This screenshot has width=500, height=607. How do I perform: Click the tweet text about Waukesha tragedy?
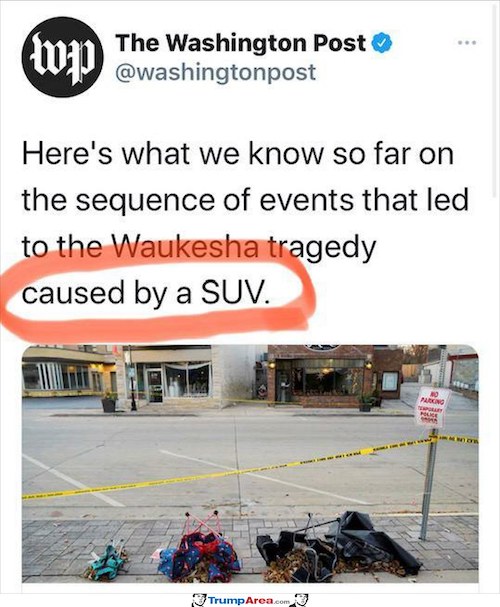point(245,224)
